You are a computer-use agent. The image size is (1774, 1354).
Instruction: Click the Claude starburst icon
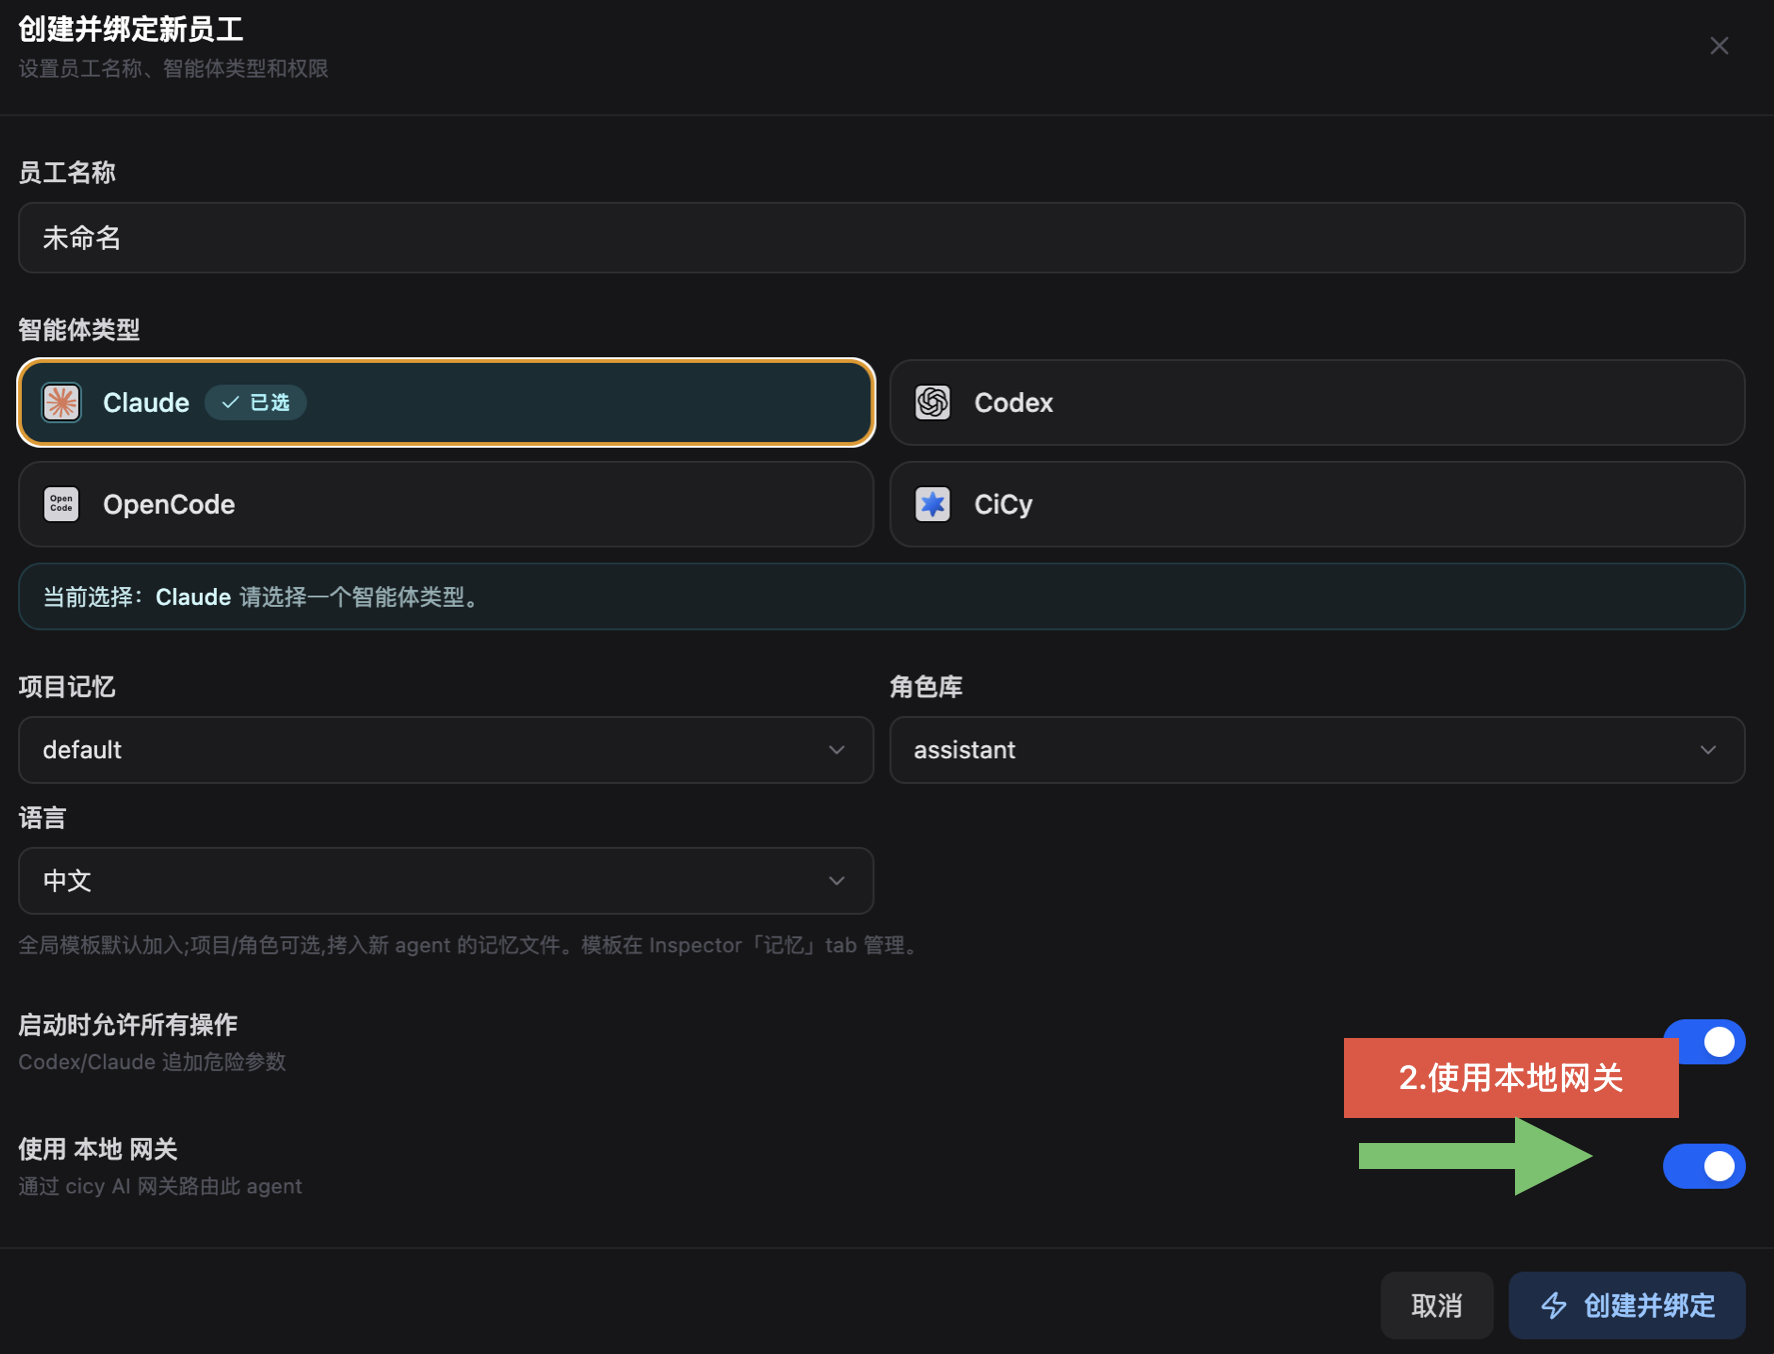[x=61, y=403]
